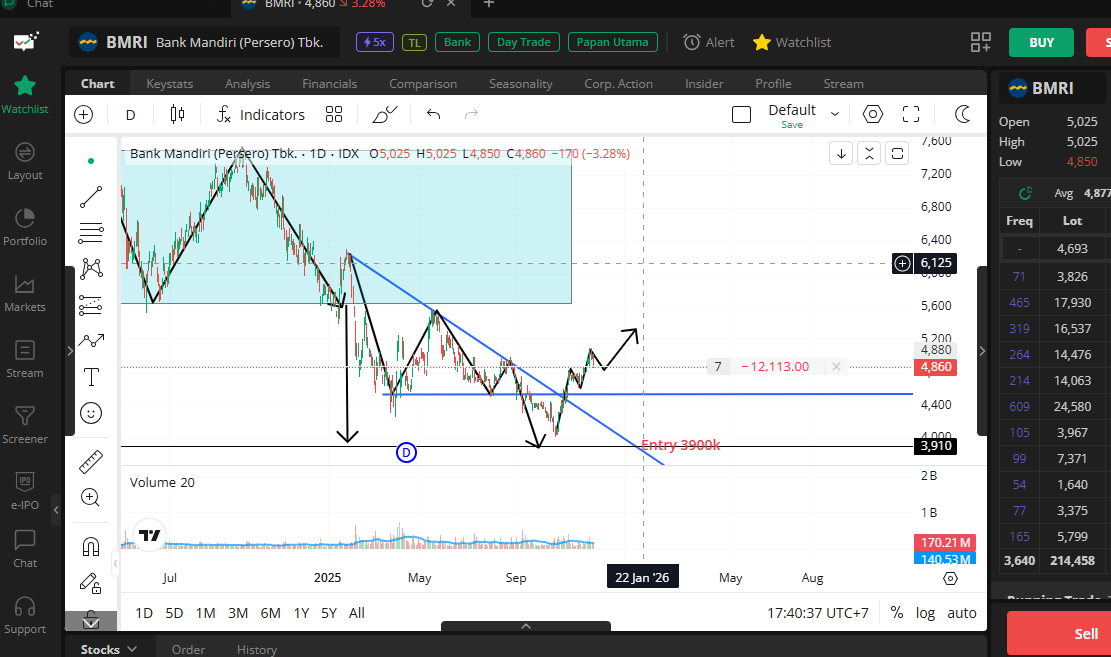Click the 6,125 price axis crosshair label
Screen dimensions: 1111x657
935,263
